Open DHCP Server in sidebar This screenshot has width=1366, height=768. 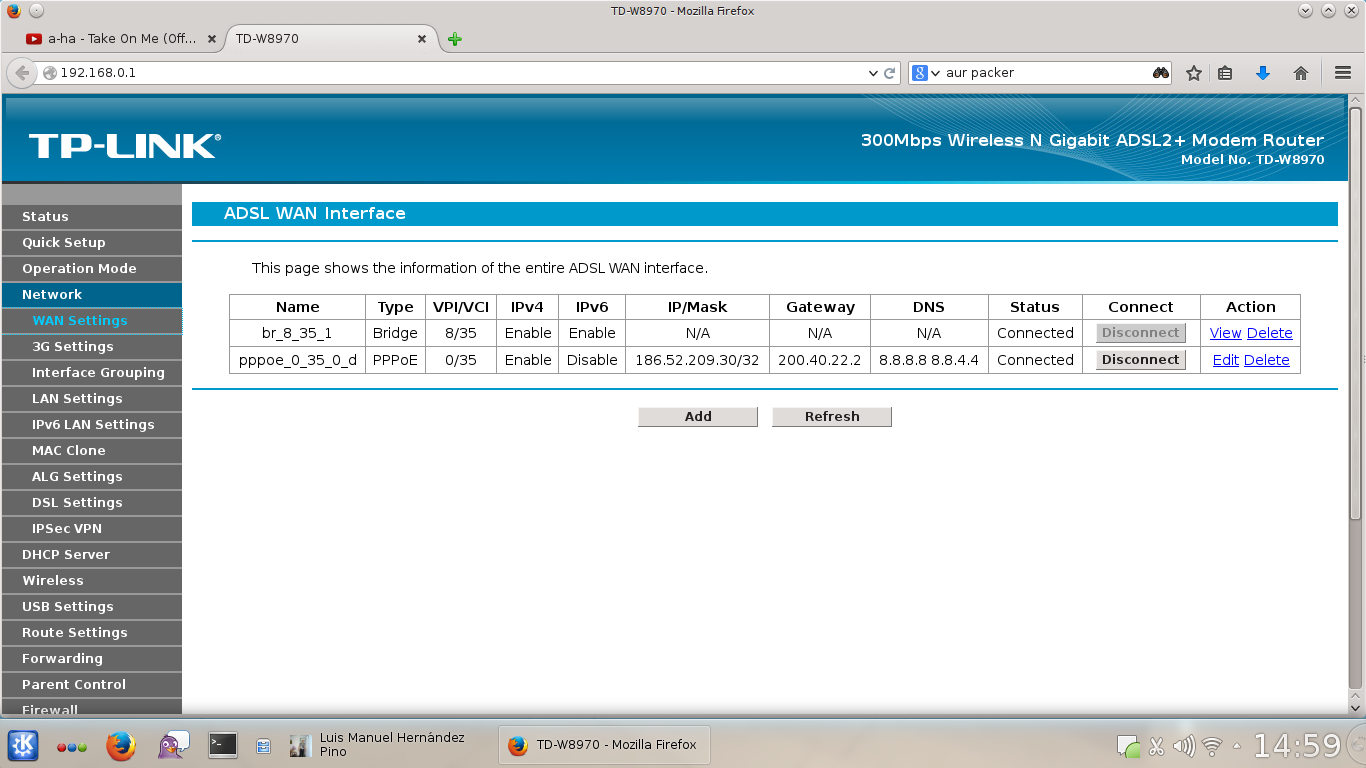(x=92, y=554)
